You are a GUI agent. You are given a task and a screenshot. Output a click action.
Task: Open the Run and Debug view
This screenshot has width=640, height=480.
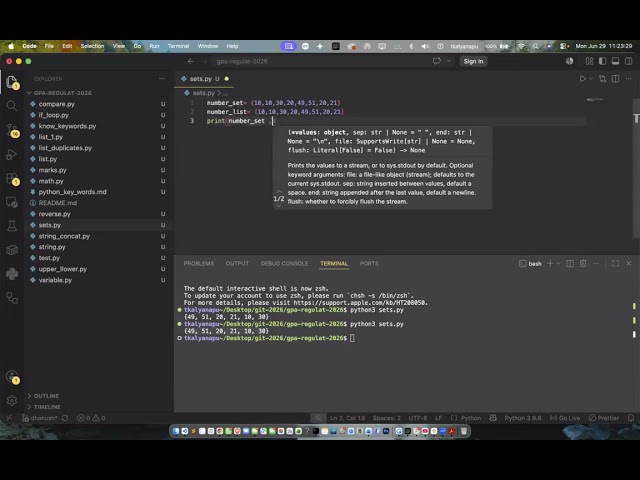pyautogui.click(x=12, y=154)
